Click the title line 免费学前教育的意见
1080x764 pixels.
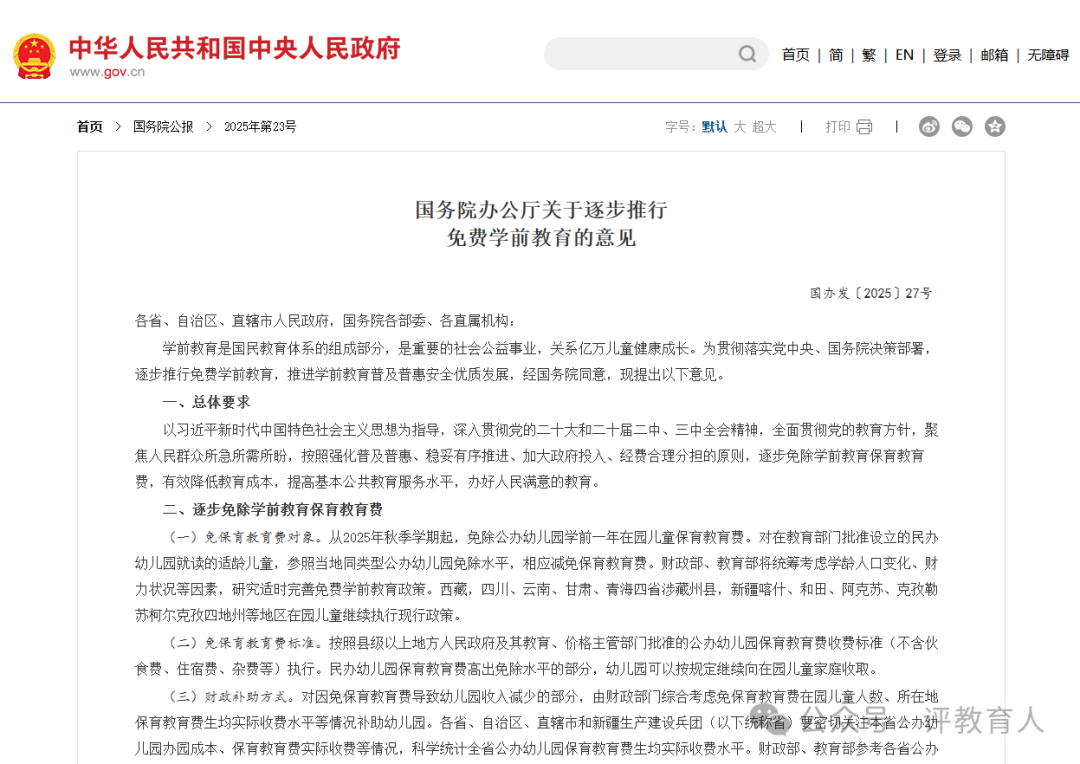point(541,238)
